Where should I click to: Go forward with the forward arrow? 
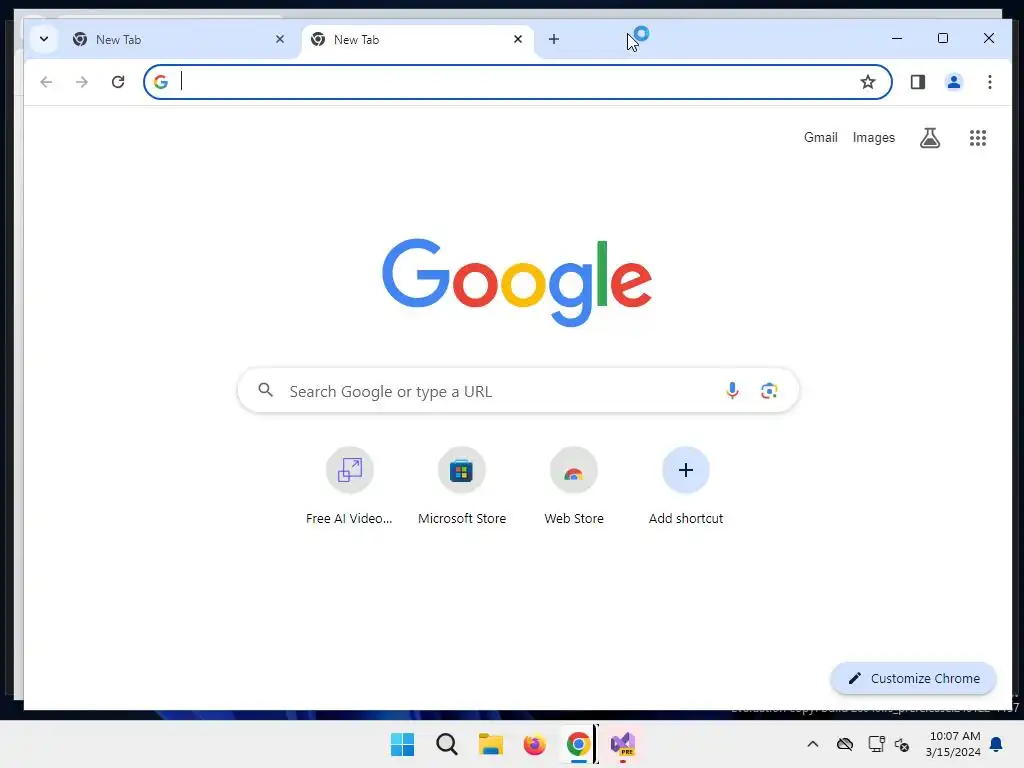click(x=82, y=82)
